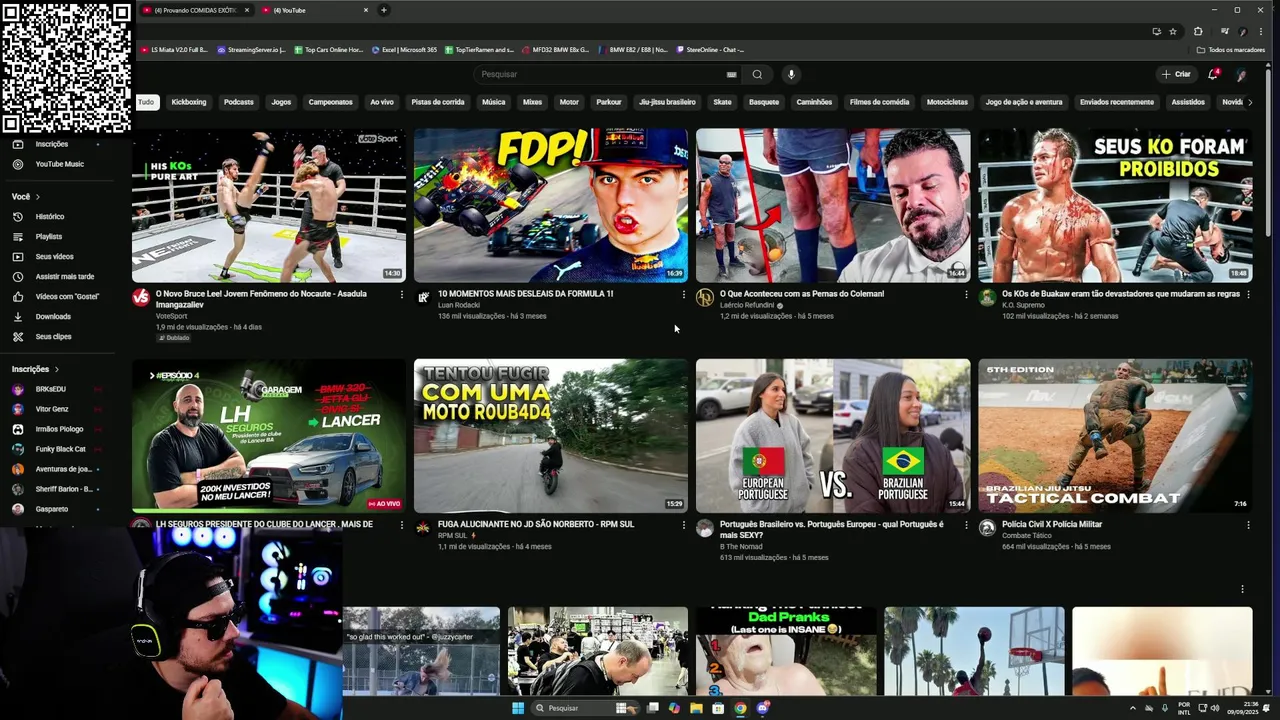
Task: Open Seus clipes scissors icon
Action: click(x=17, y=337)
